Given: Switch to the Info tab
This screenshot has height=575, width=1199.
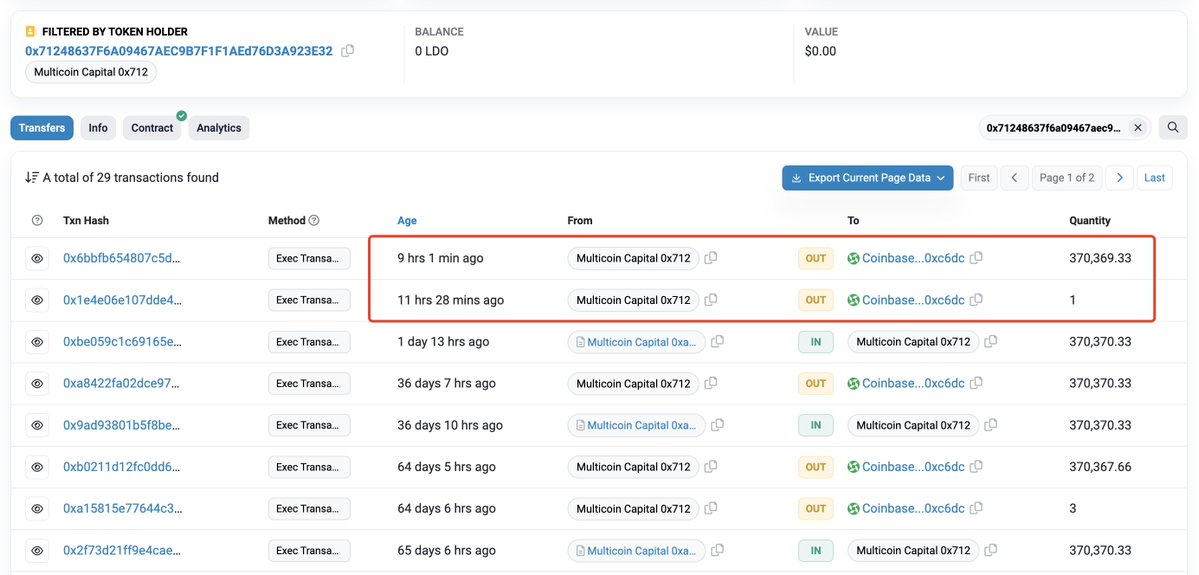Looking at the screenshot, I should [98, 128].
